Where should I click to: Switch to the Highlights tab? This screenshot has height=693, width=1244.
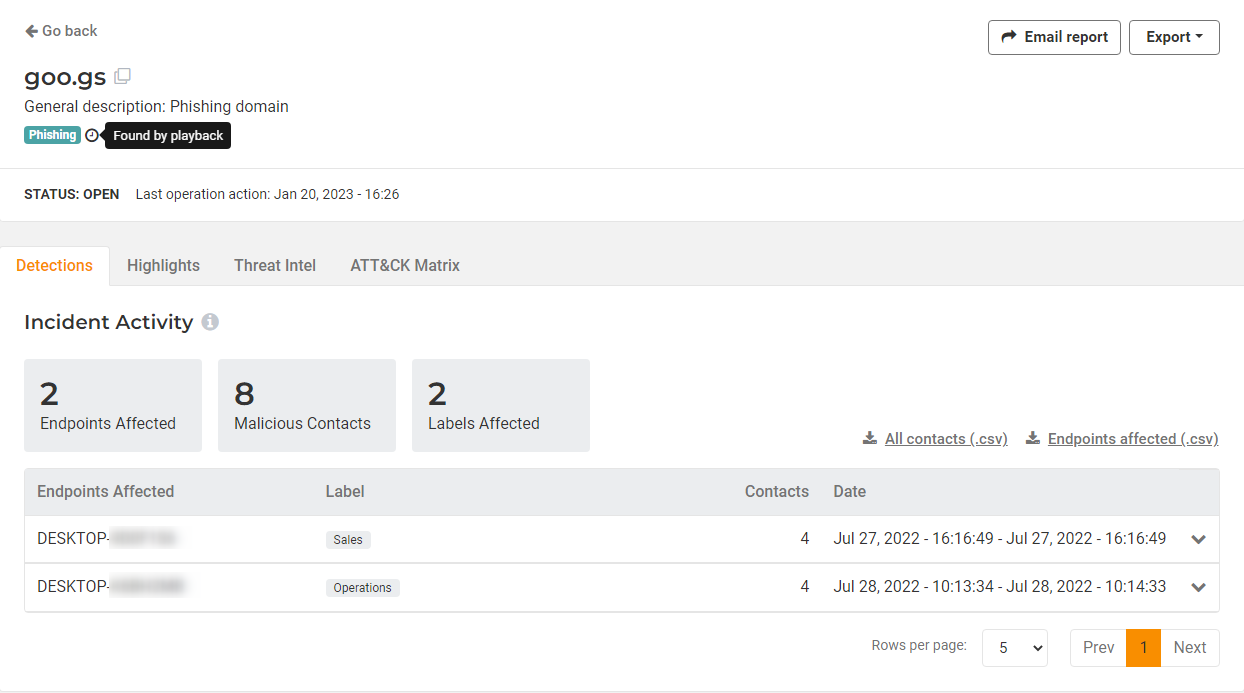point(163,265)
